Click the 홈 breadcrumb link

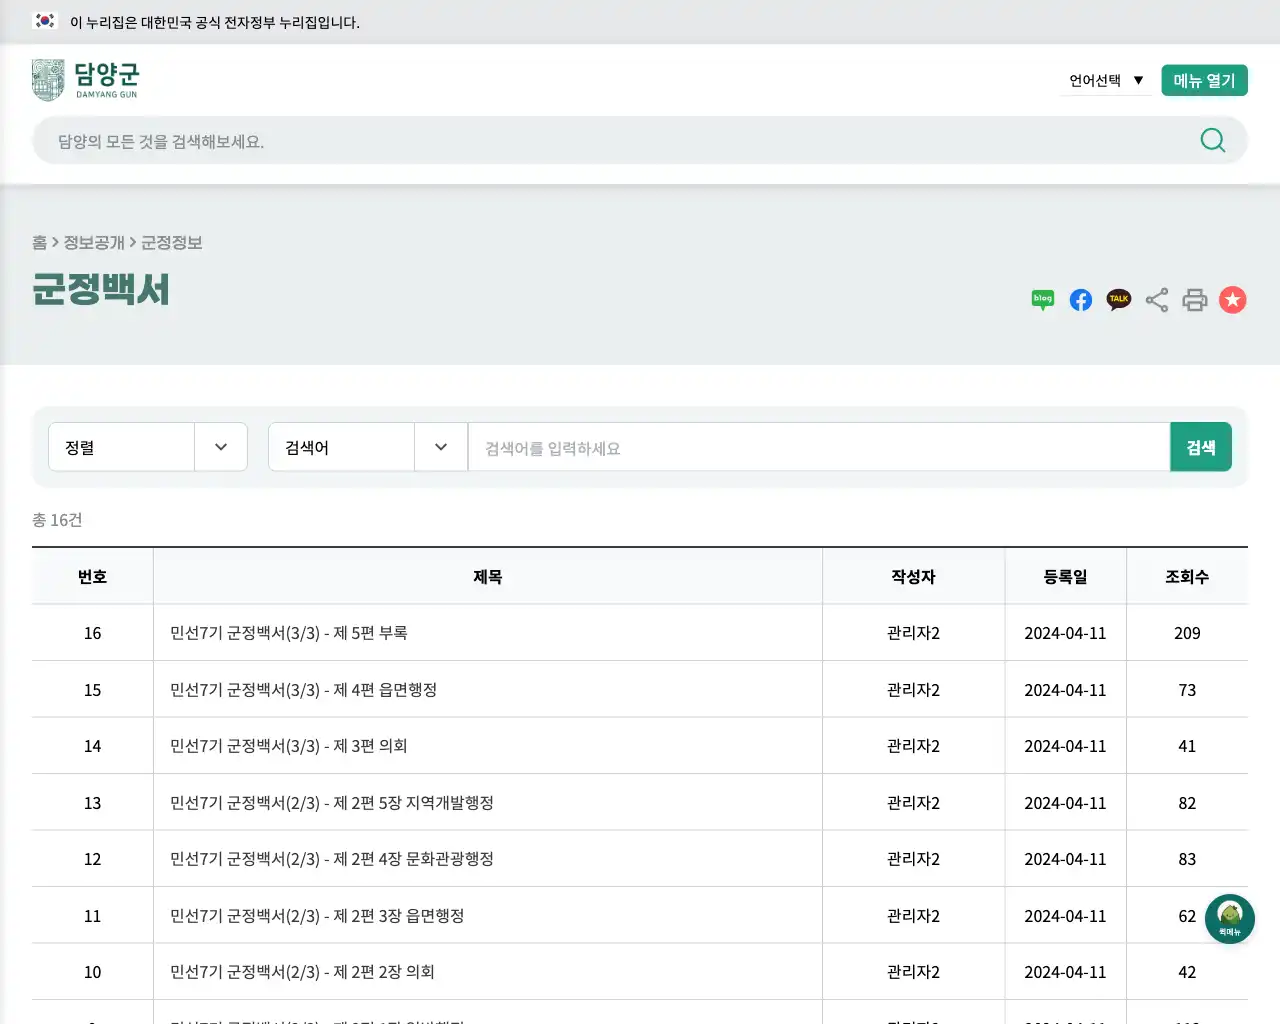[x=38, y=242]
